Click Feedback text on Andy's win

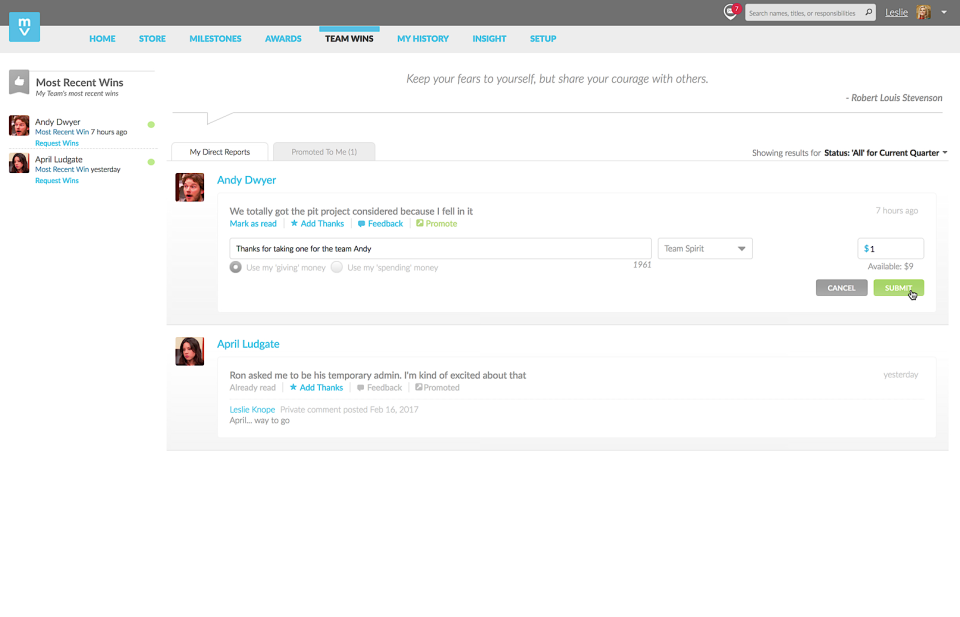point(385,224)
